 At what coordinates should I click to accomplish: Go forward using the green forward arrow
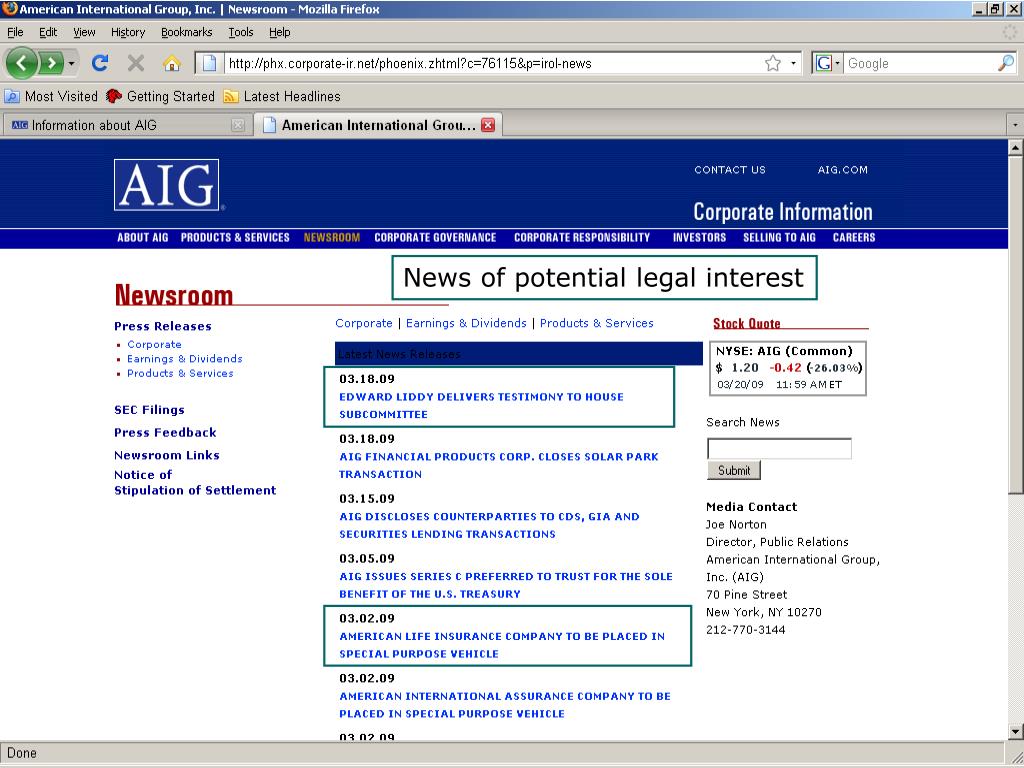(x=51, y=63)
